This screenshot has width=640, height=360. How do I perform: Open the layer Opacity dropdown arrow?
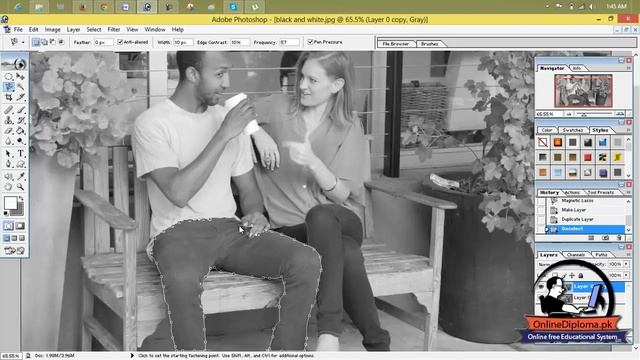tap(626, 264)
